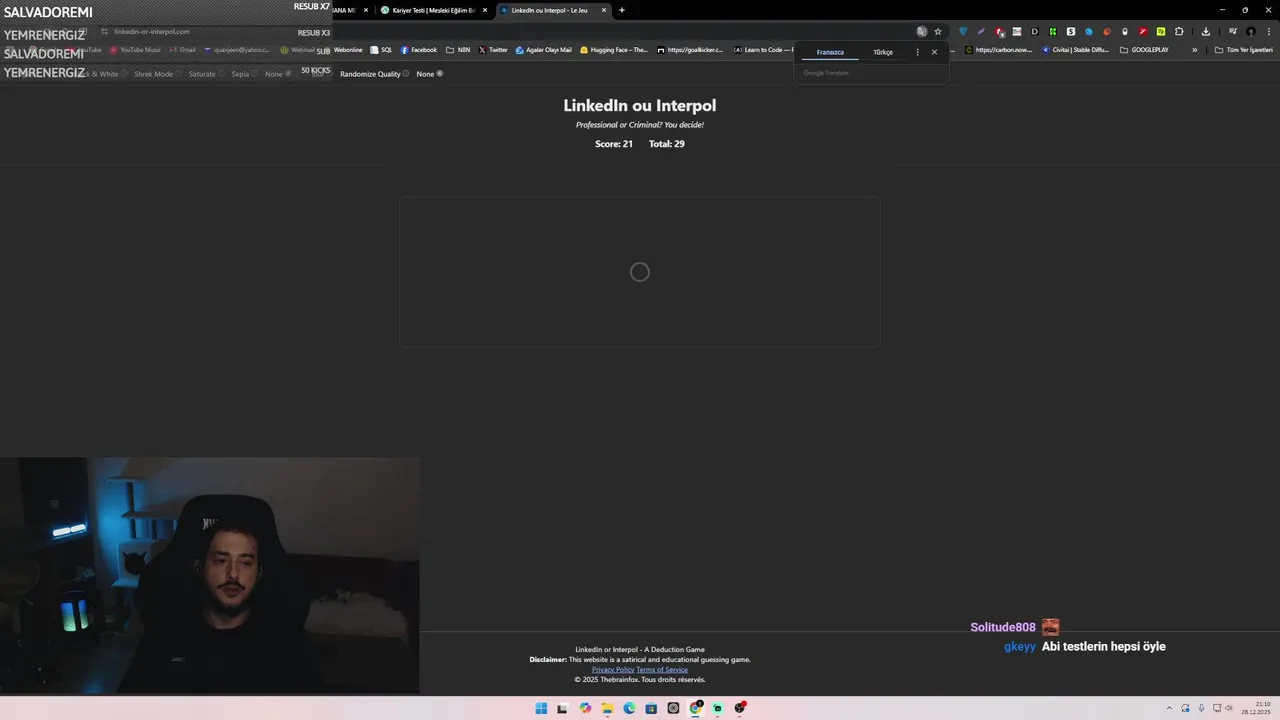This screenshot has width=1280, height=720.
Task: Click the Score: 21 text
Action: click(x=614, y=144)
